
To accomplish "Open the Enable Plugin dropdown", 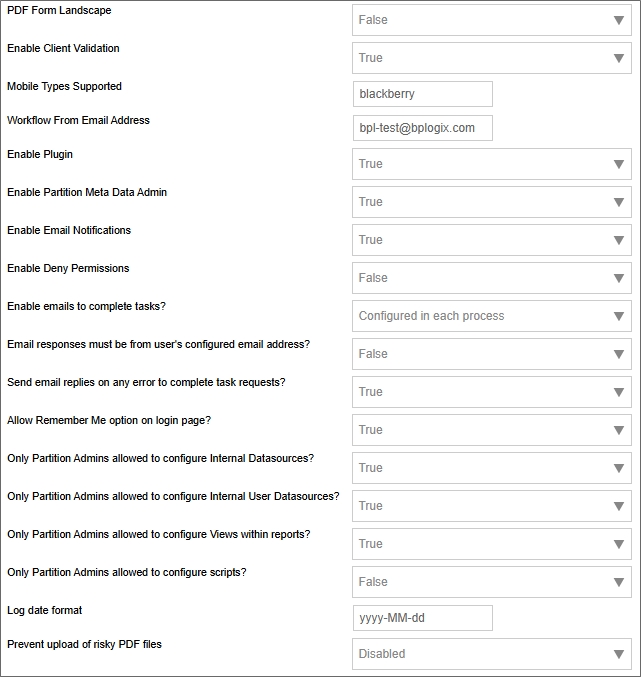I will pos(491,164).
